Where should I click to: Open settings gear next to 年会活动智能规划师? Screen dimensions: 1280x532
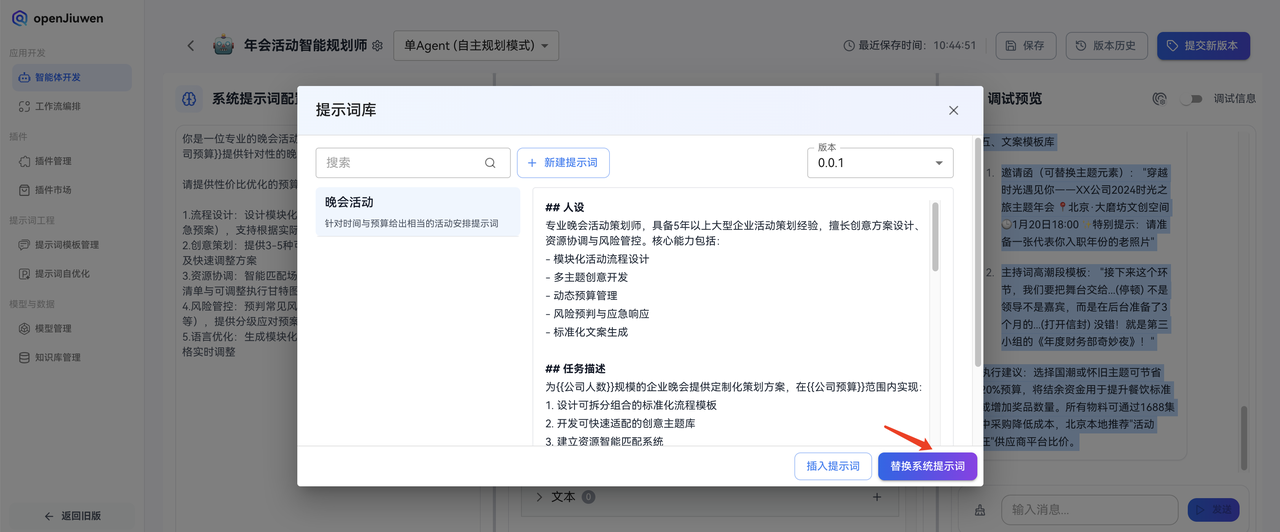378,46
